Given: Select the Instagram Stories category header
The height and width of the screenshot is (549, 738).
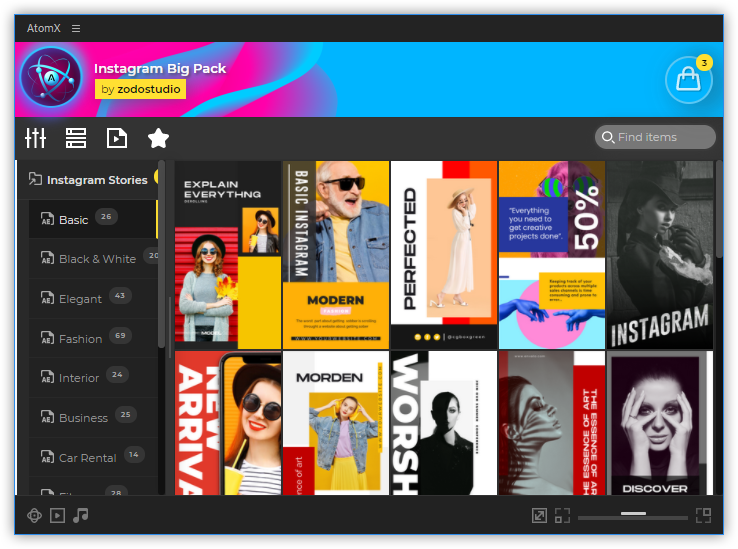Looking at the screenshot, I should pos(88,180).
